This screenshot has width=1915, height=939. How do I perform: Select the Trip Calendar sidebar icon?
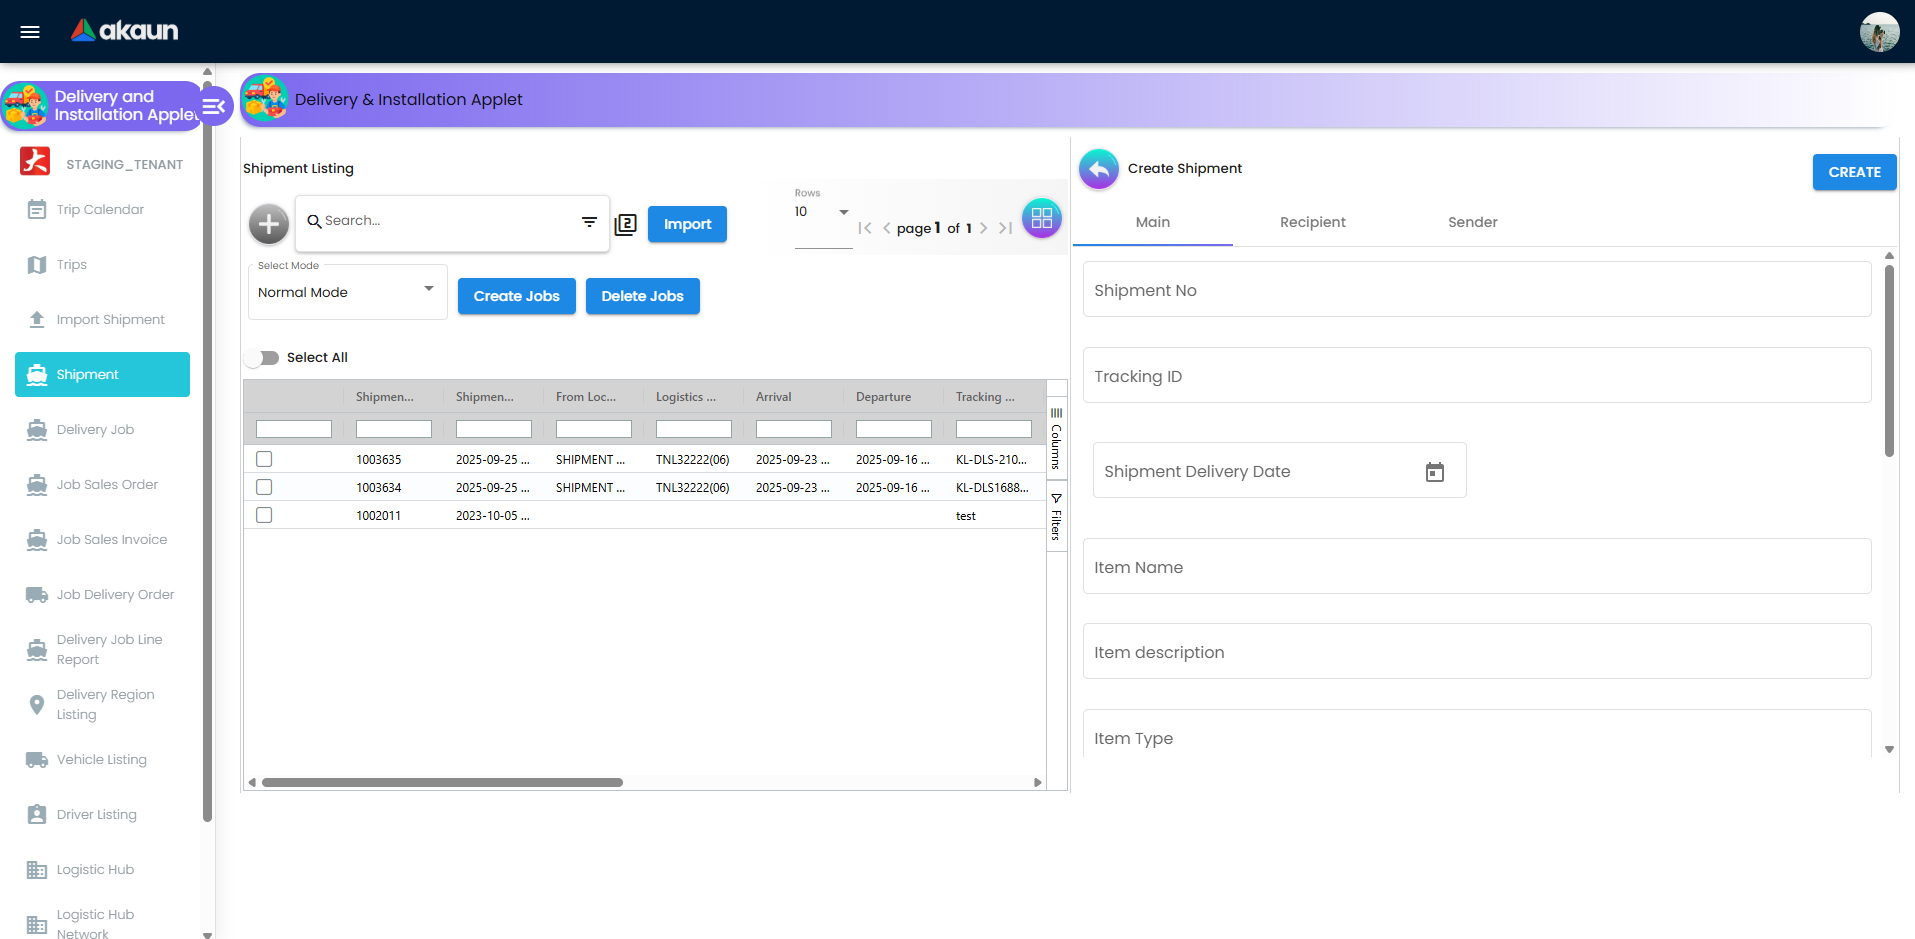35,209
